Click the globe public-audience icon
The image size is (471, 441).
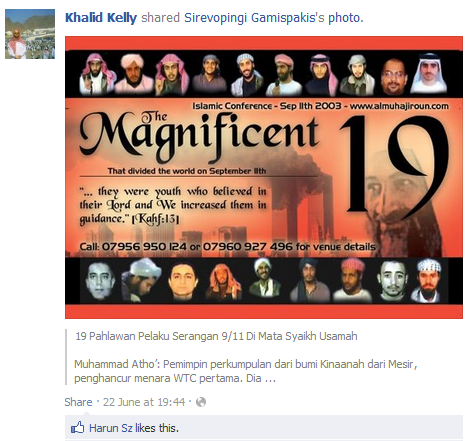point(201,402)
